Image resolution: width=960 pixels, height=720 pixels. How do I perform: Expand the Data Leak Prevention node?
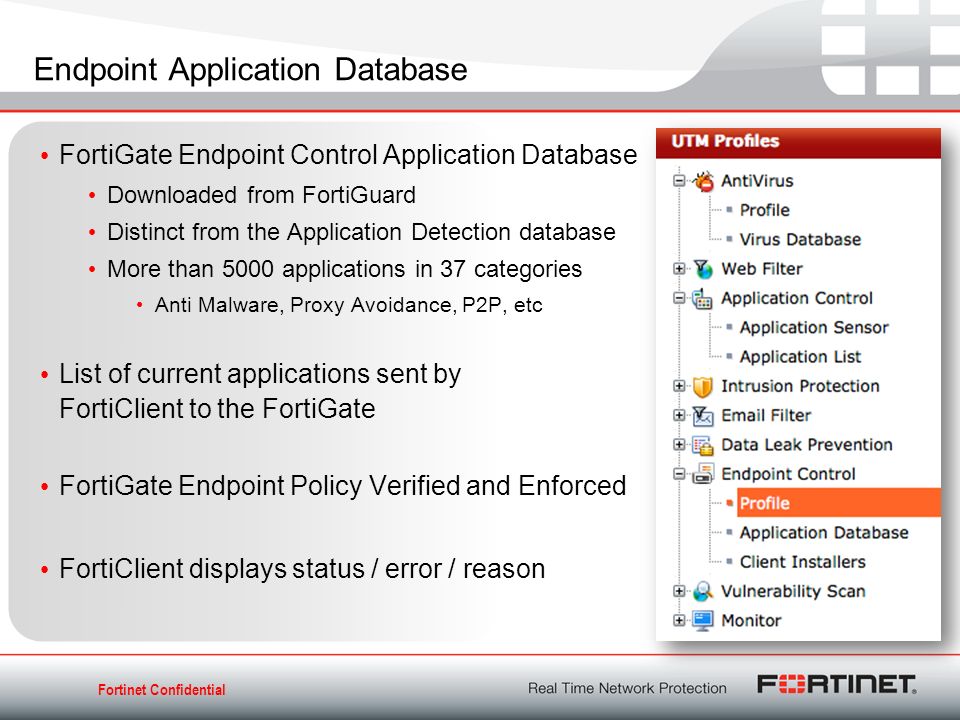[x=678, y=444]
